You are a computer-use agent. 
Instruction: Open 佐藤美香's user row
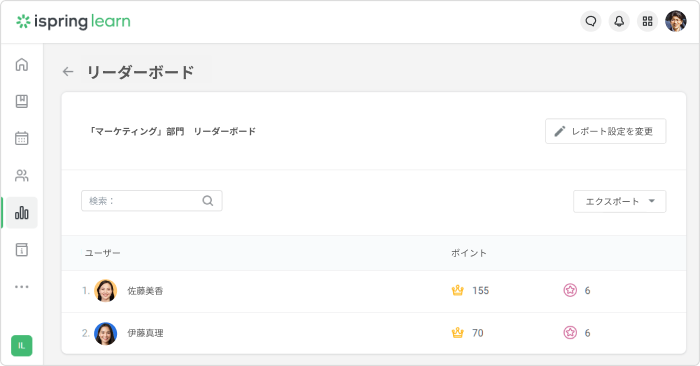click(x=374, y=291)
